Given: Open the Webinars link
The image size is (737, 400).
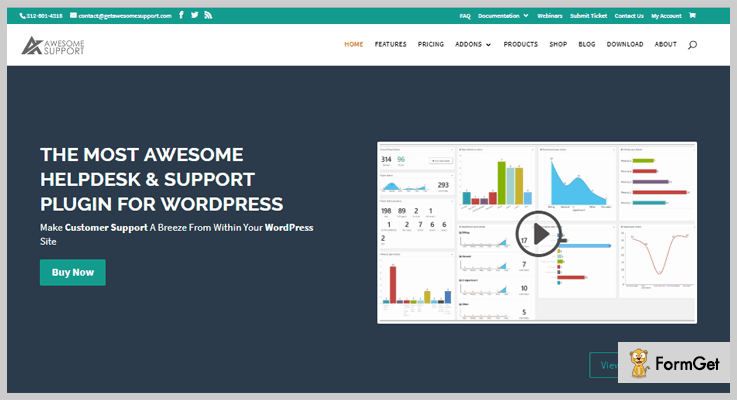Looking at the screenshot, I should (x=549, y=16).
